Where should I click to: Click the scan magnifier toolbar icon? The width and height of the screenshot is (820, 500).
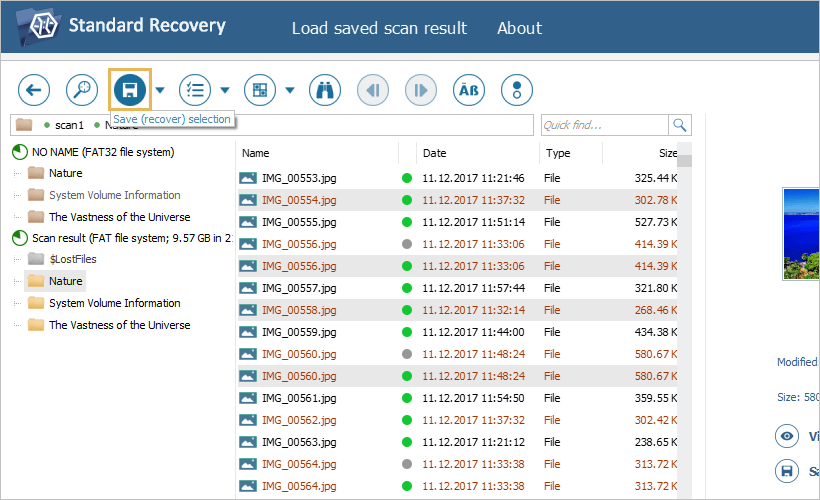coord(82,90)
